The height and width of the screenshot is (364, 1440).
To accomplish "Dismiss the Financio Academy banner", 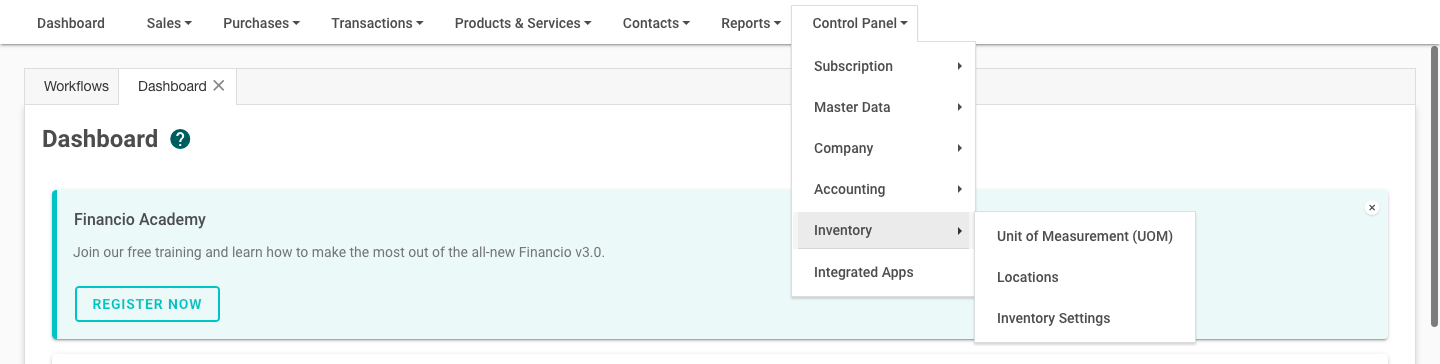I will click(x=1372, y=208).
